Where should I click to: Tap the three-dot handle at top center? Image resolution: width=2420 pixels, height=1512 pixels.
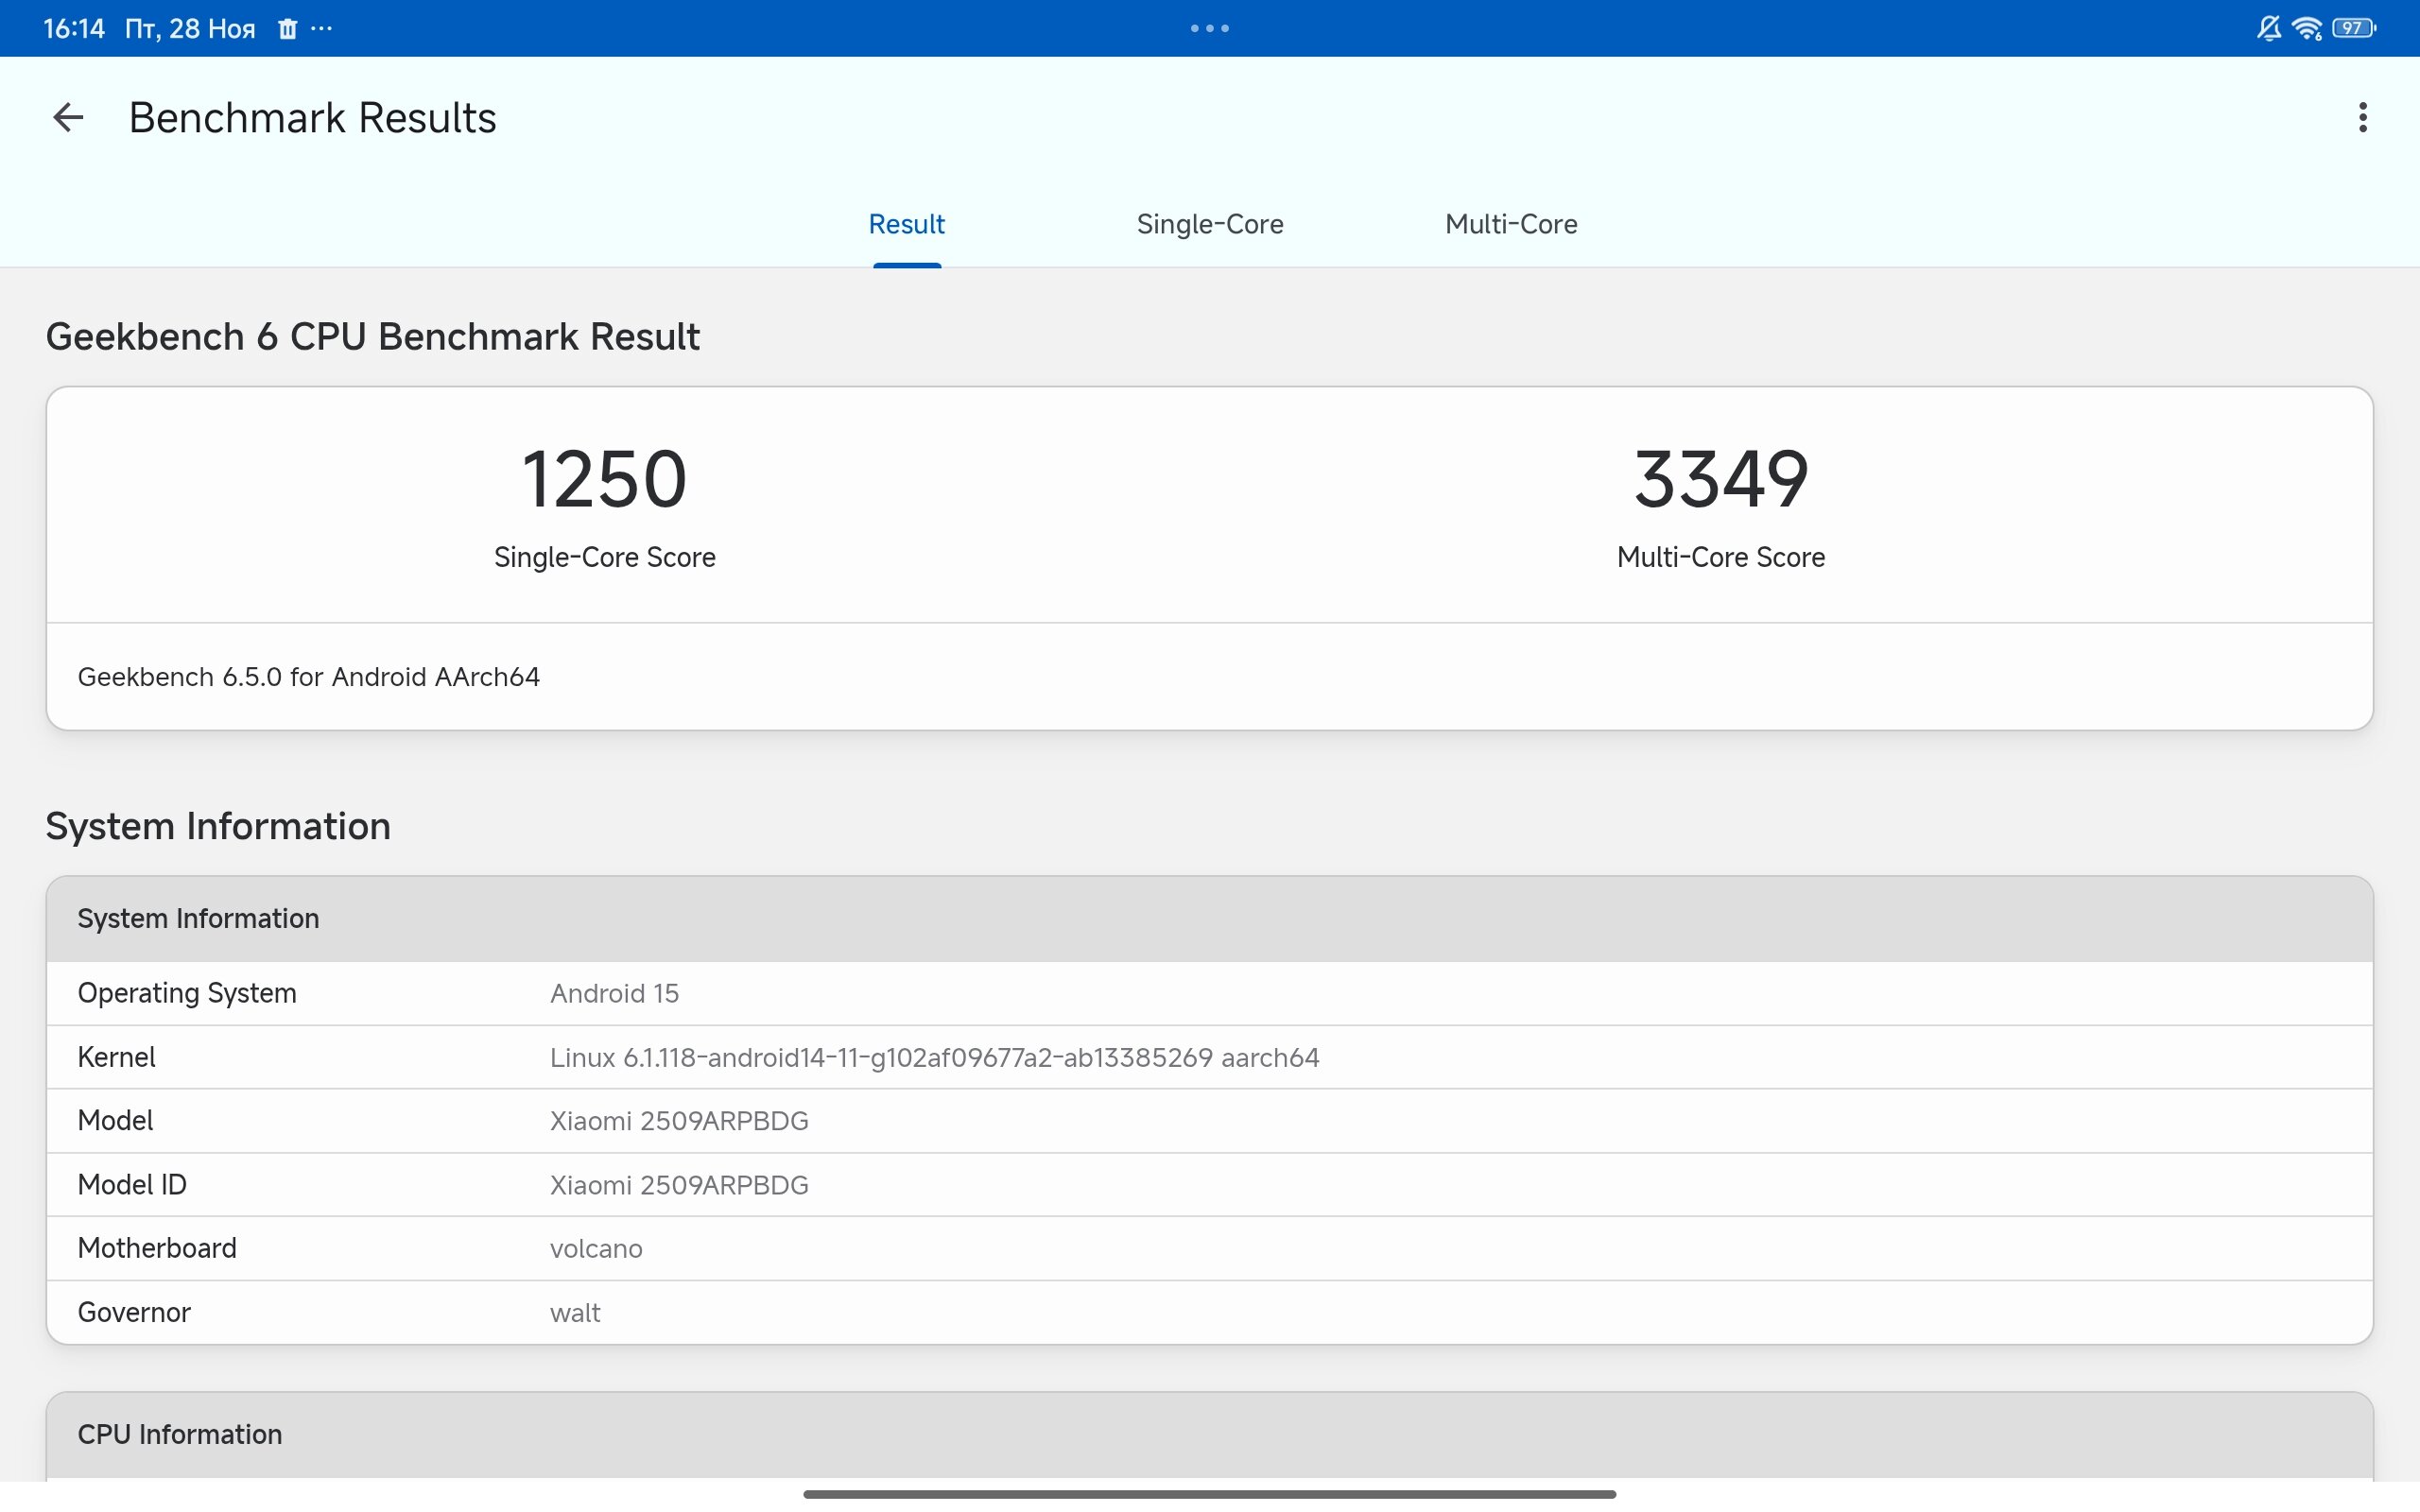[x=1209, y=28]
